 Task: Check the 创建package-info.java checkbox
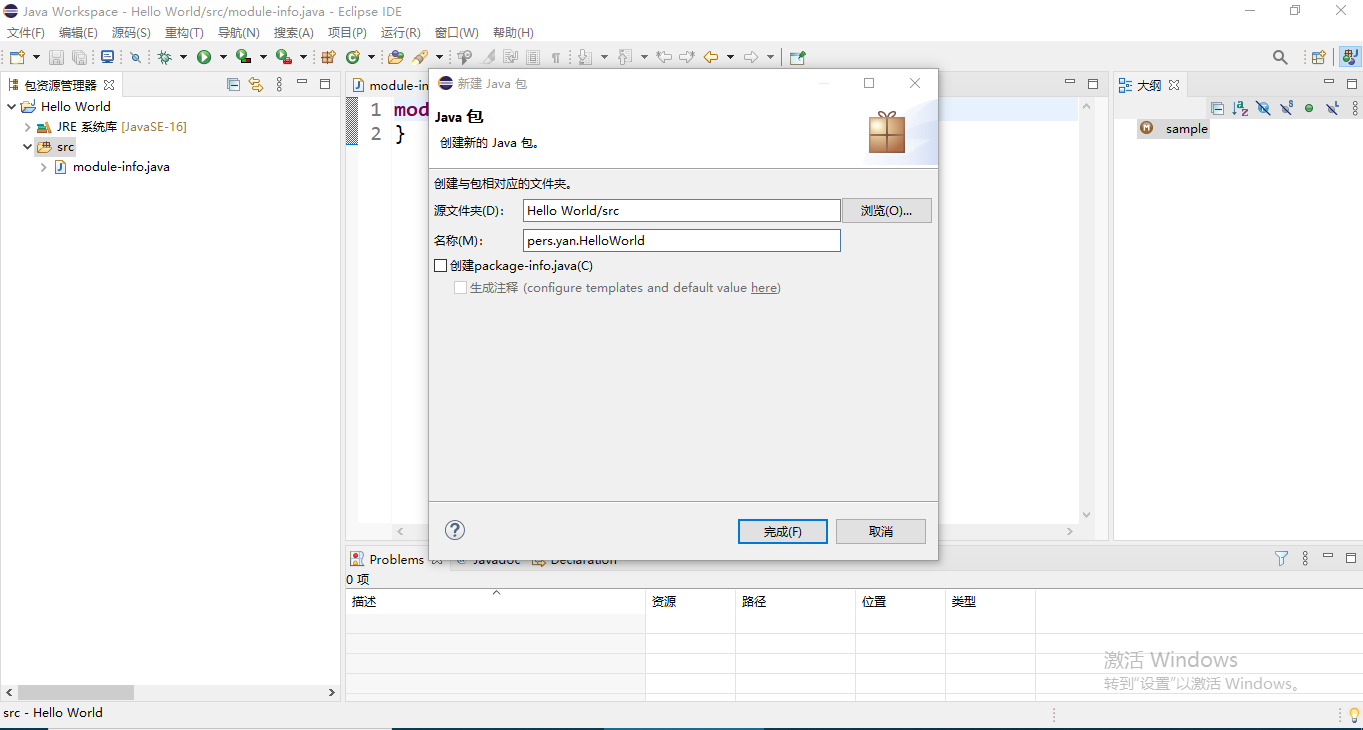click(x=440, y=266)
